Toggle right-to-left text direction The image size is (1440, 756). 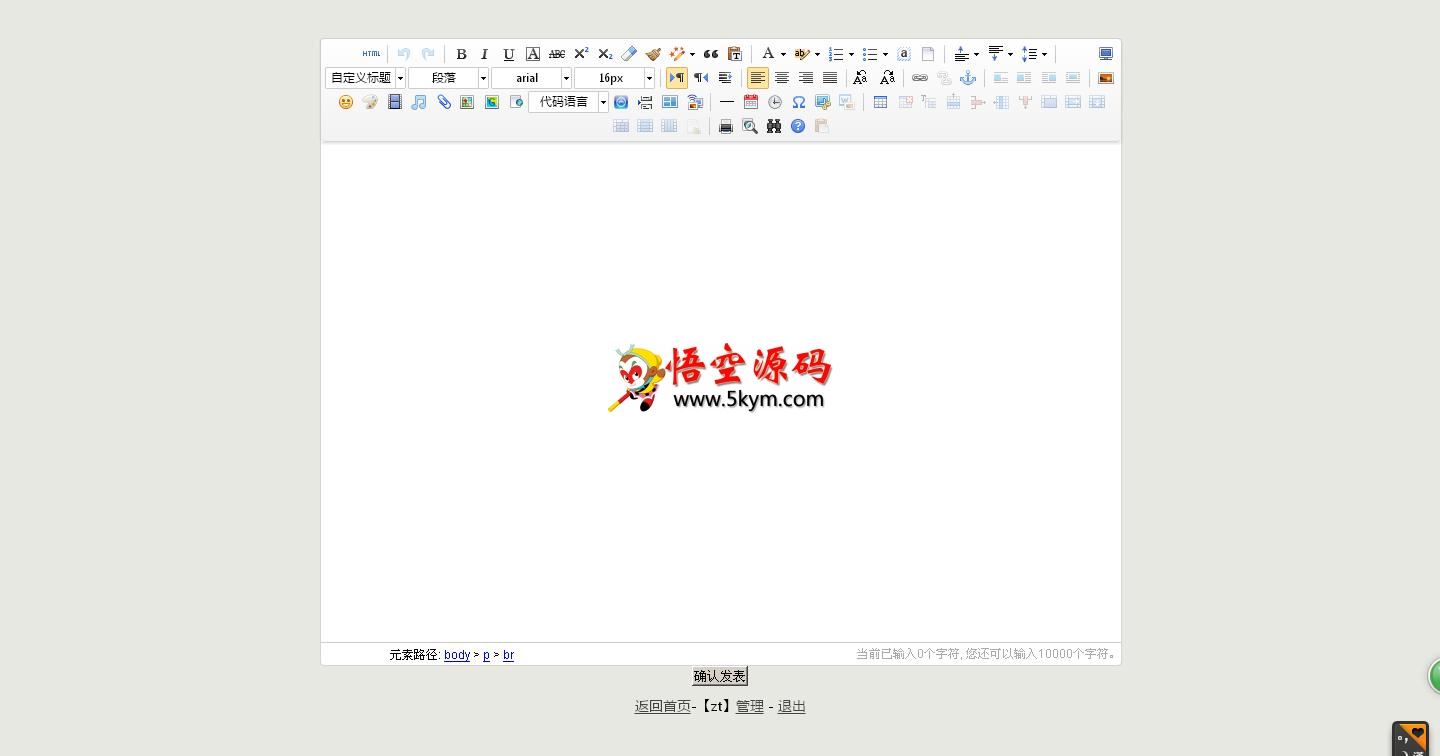[x=701, y=78]
